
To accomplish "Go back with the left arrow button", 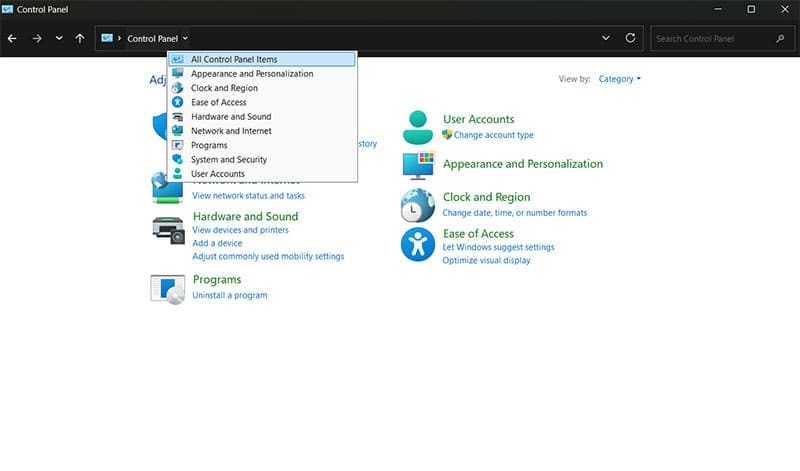I will [x=12, y=38].
